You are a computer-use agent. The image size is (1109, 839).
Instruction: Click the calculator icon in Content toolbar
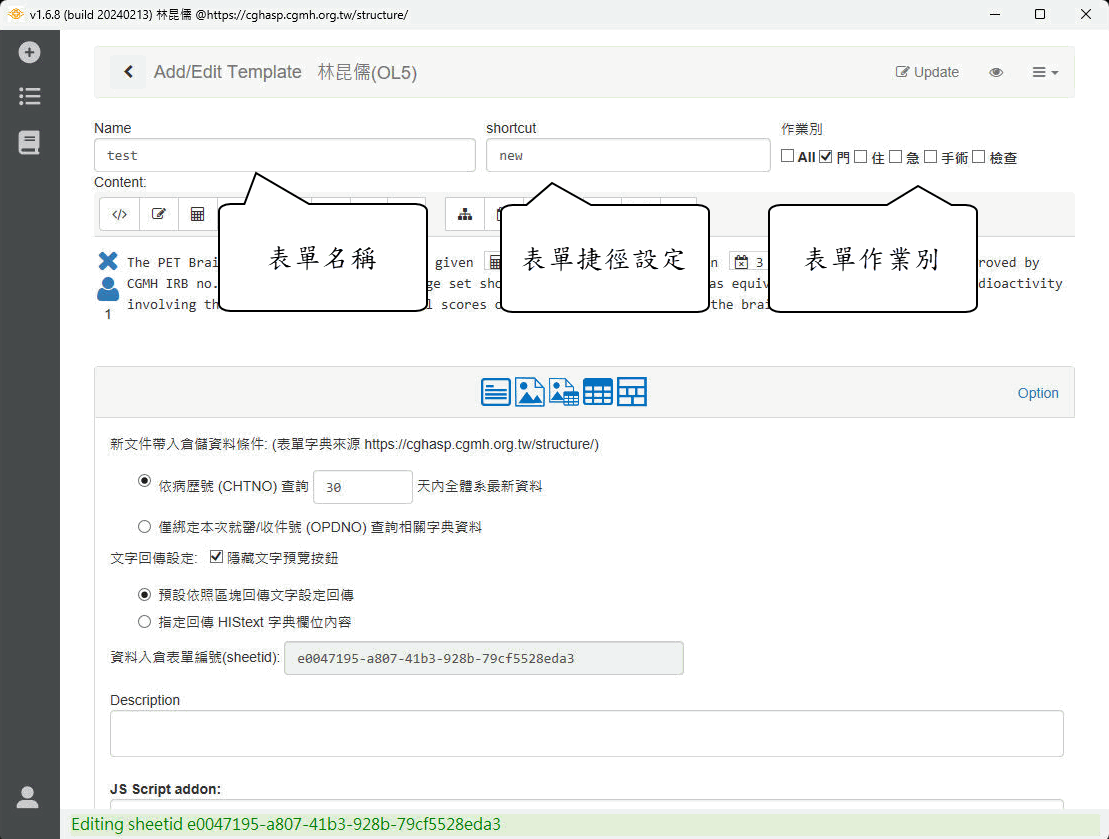197,214
